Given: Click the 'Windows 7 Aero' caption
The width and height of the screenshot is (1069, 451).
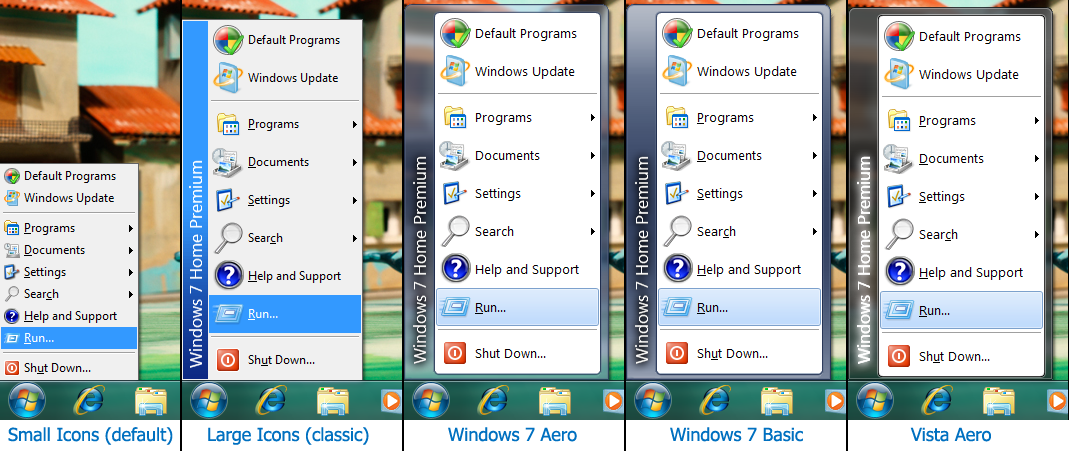Looking at the screenshot, I should [x=513, y=435].
